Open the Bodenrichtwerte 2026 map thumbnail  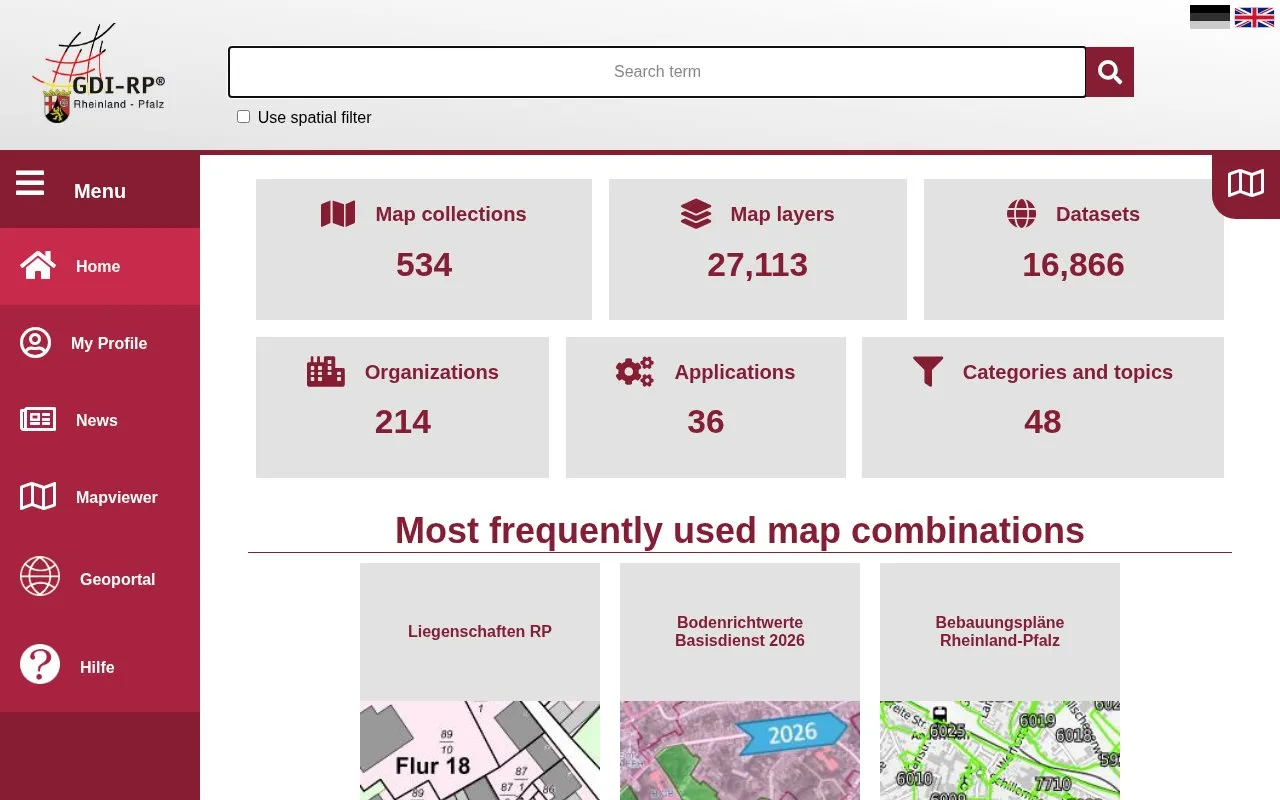[740, 750]
